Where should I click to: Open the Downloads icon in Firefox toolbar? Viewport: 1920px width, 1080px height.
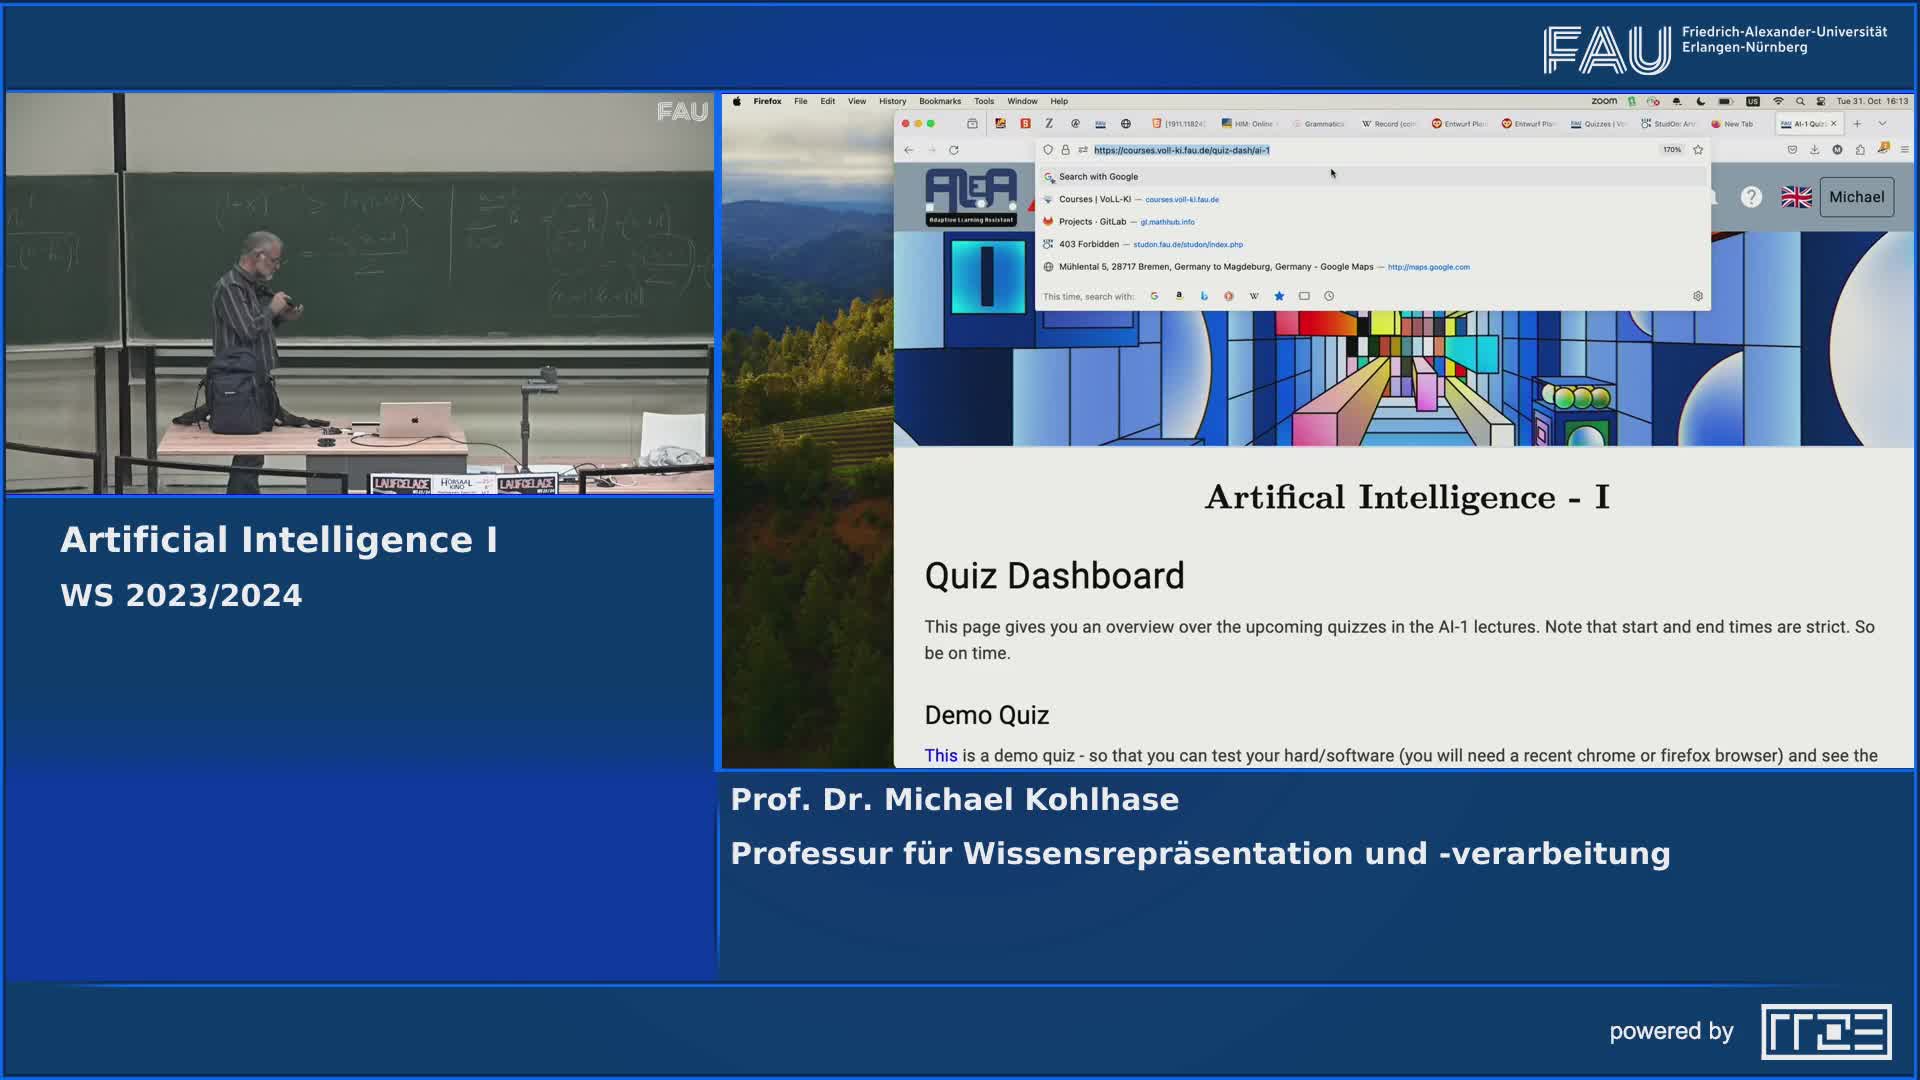pos(1815,149)
